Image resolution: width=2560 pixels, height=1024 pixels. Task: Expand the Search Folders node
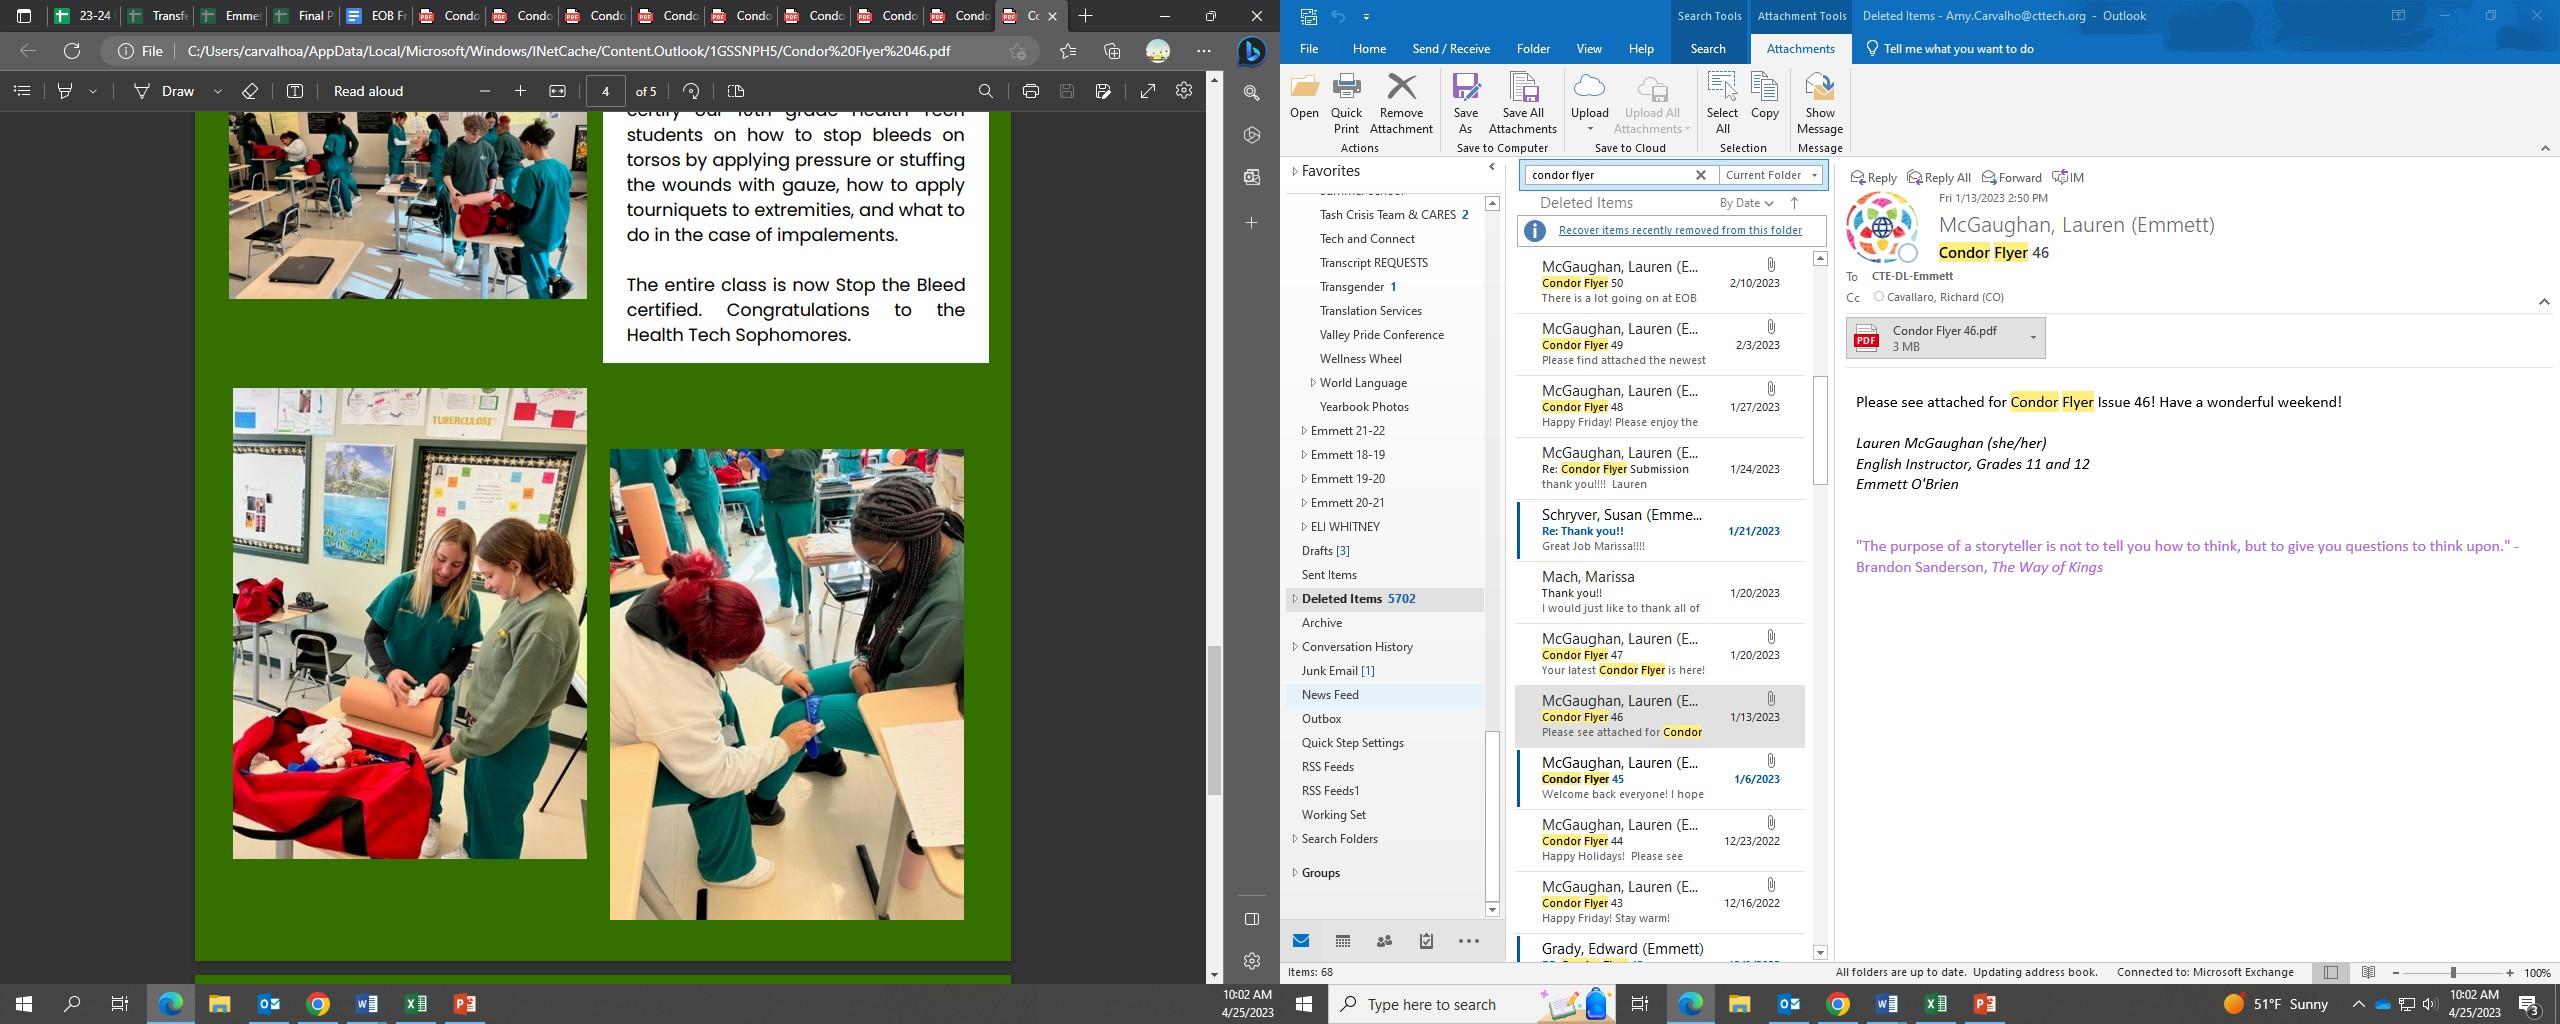[1295, 839]
